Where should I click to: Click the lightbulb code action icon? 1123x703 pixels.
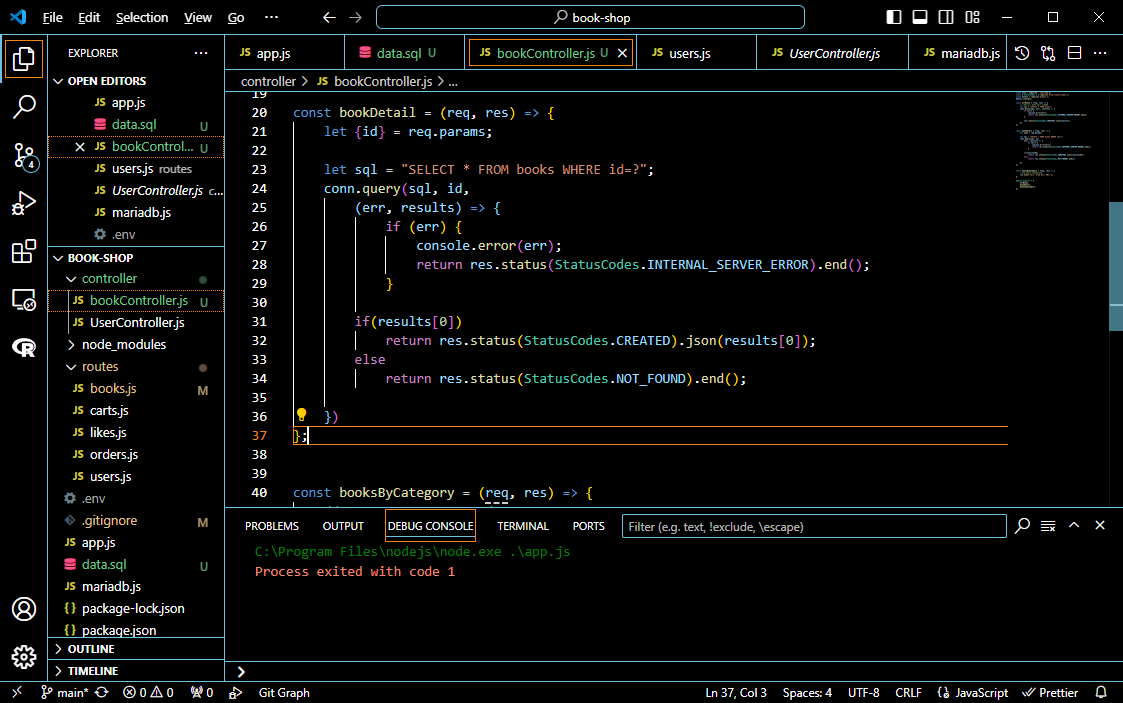[x=302, y=414]
